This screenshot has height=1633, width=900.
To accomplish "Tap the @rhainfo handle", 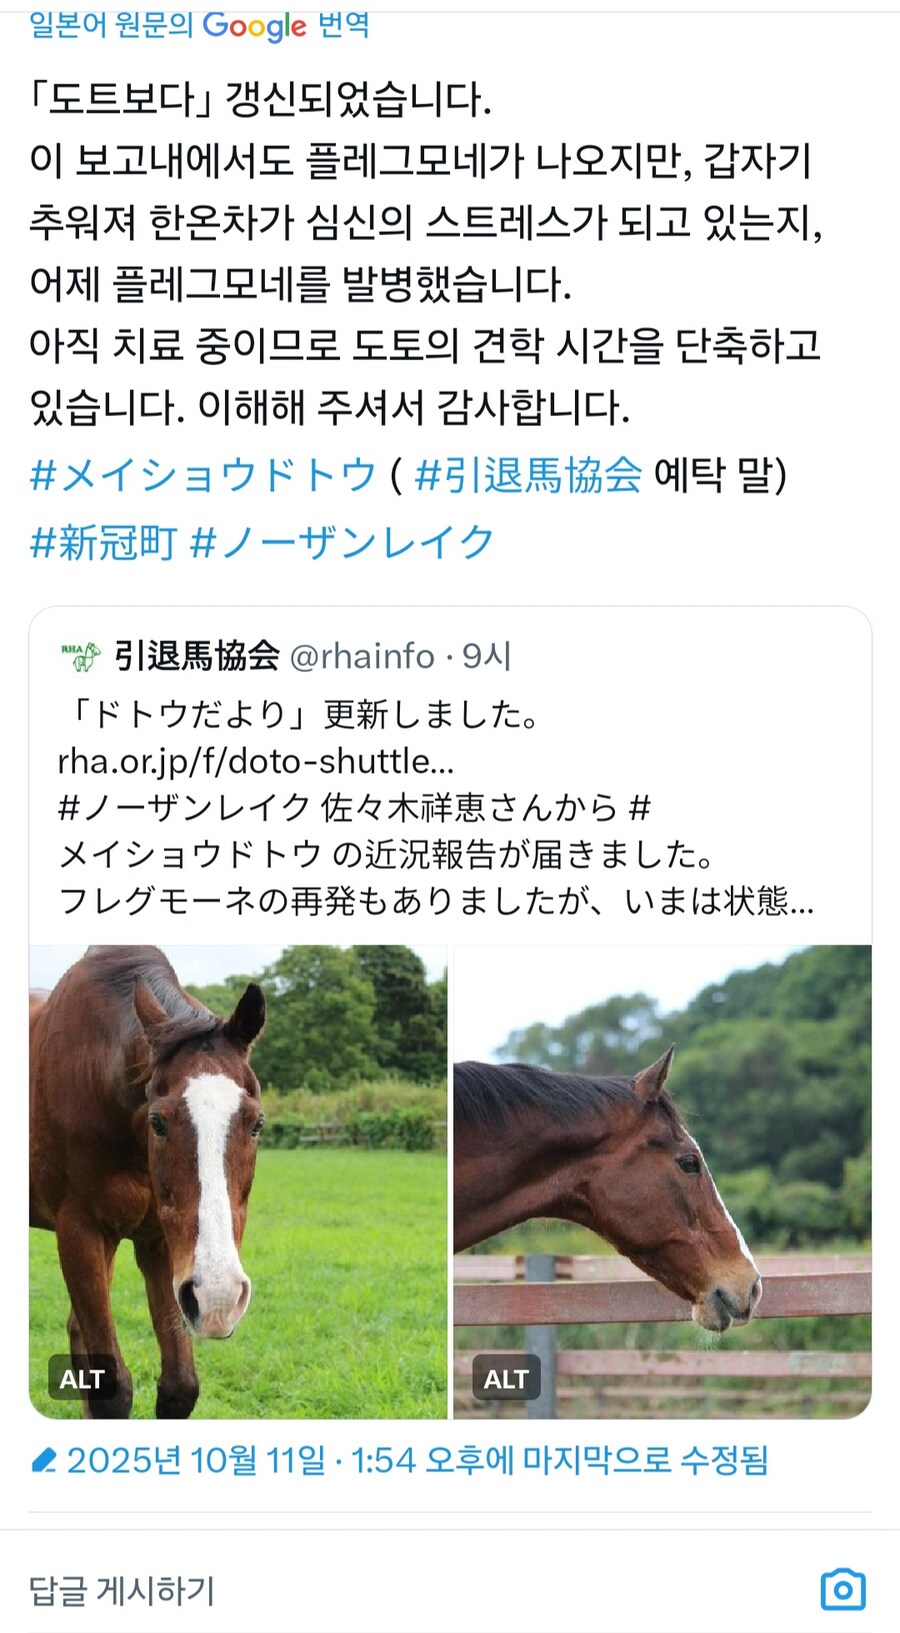I will point(362,656).
